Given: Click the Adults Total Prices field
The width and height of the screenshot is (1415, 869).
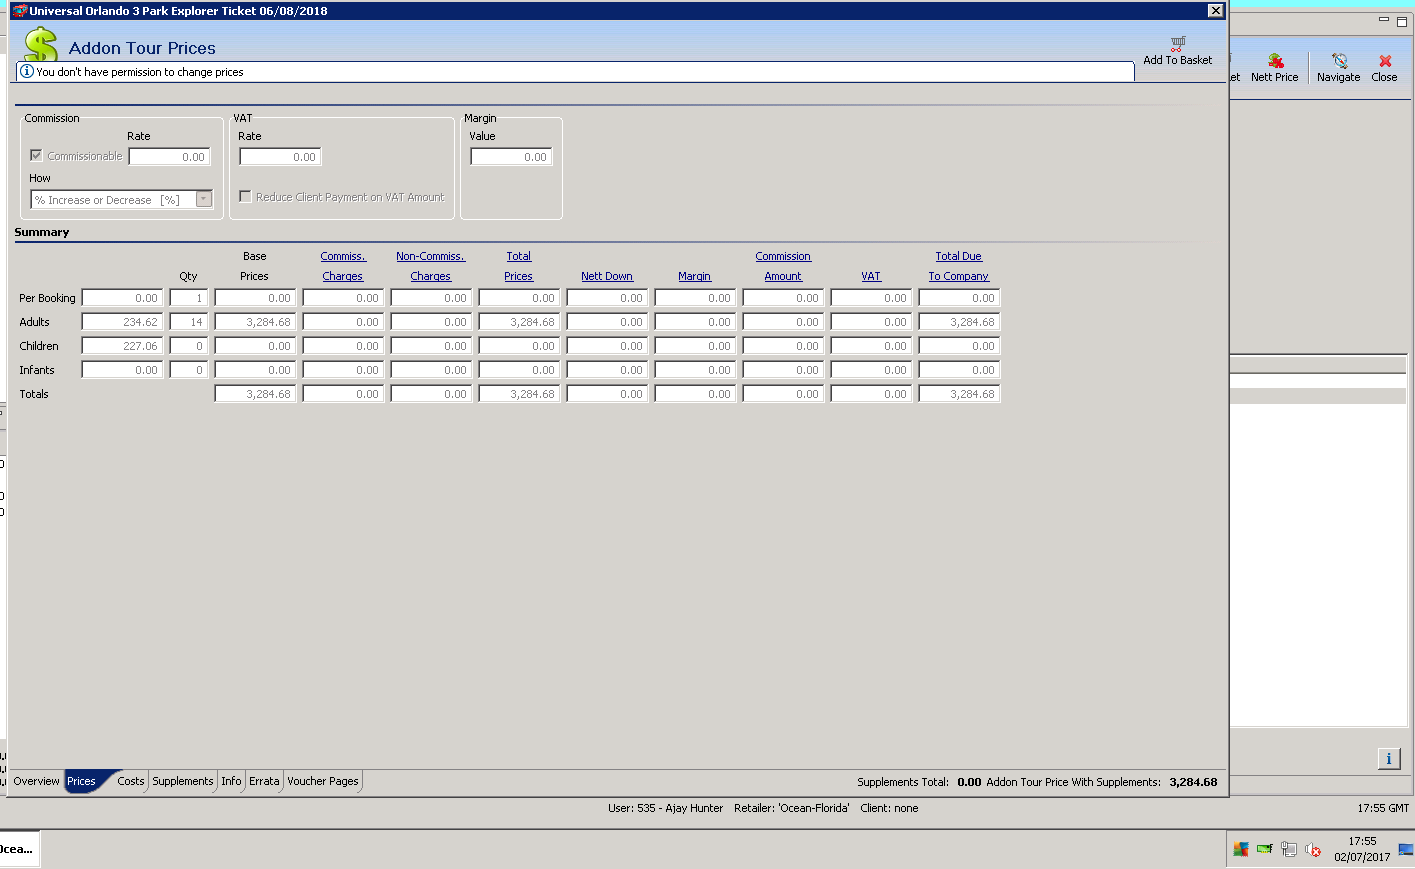Looking at the screenshot, I should point(519,322).
